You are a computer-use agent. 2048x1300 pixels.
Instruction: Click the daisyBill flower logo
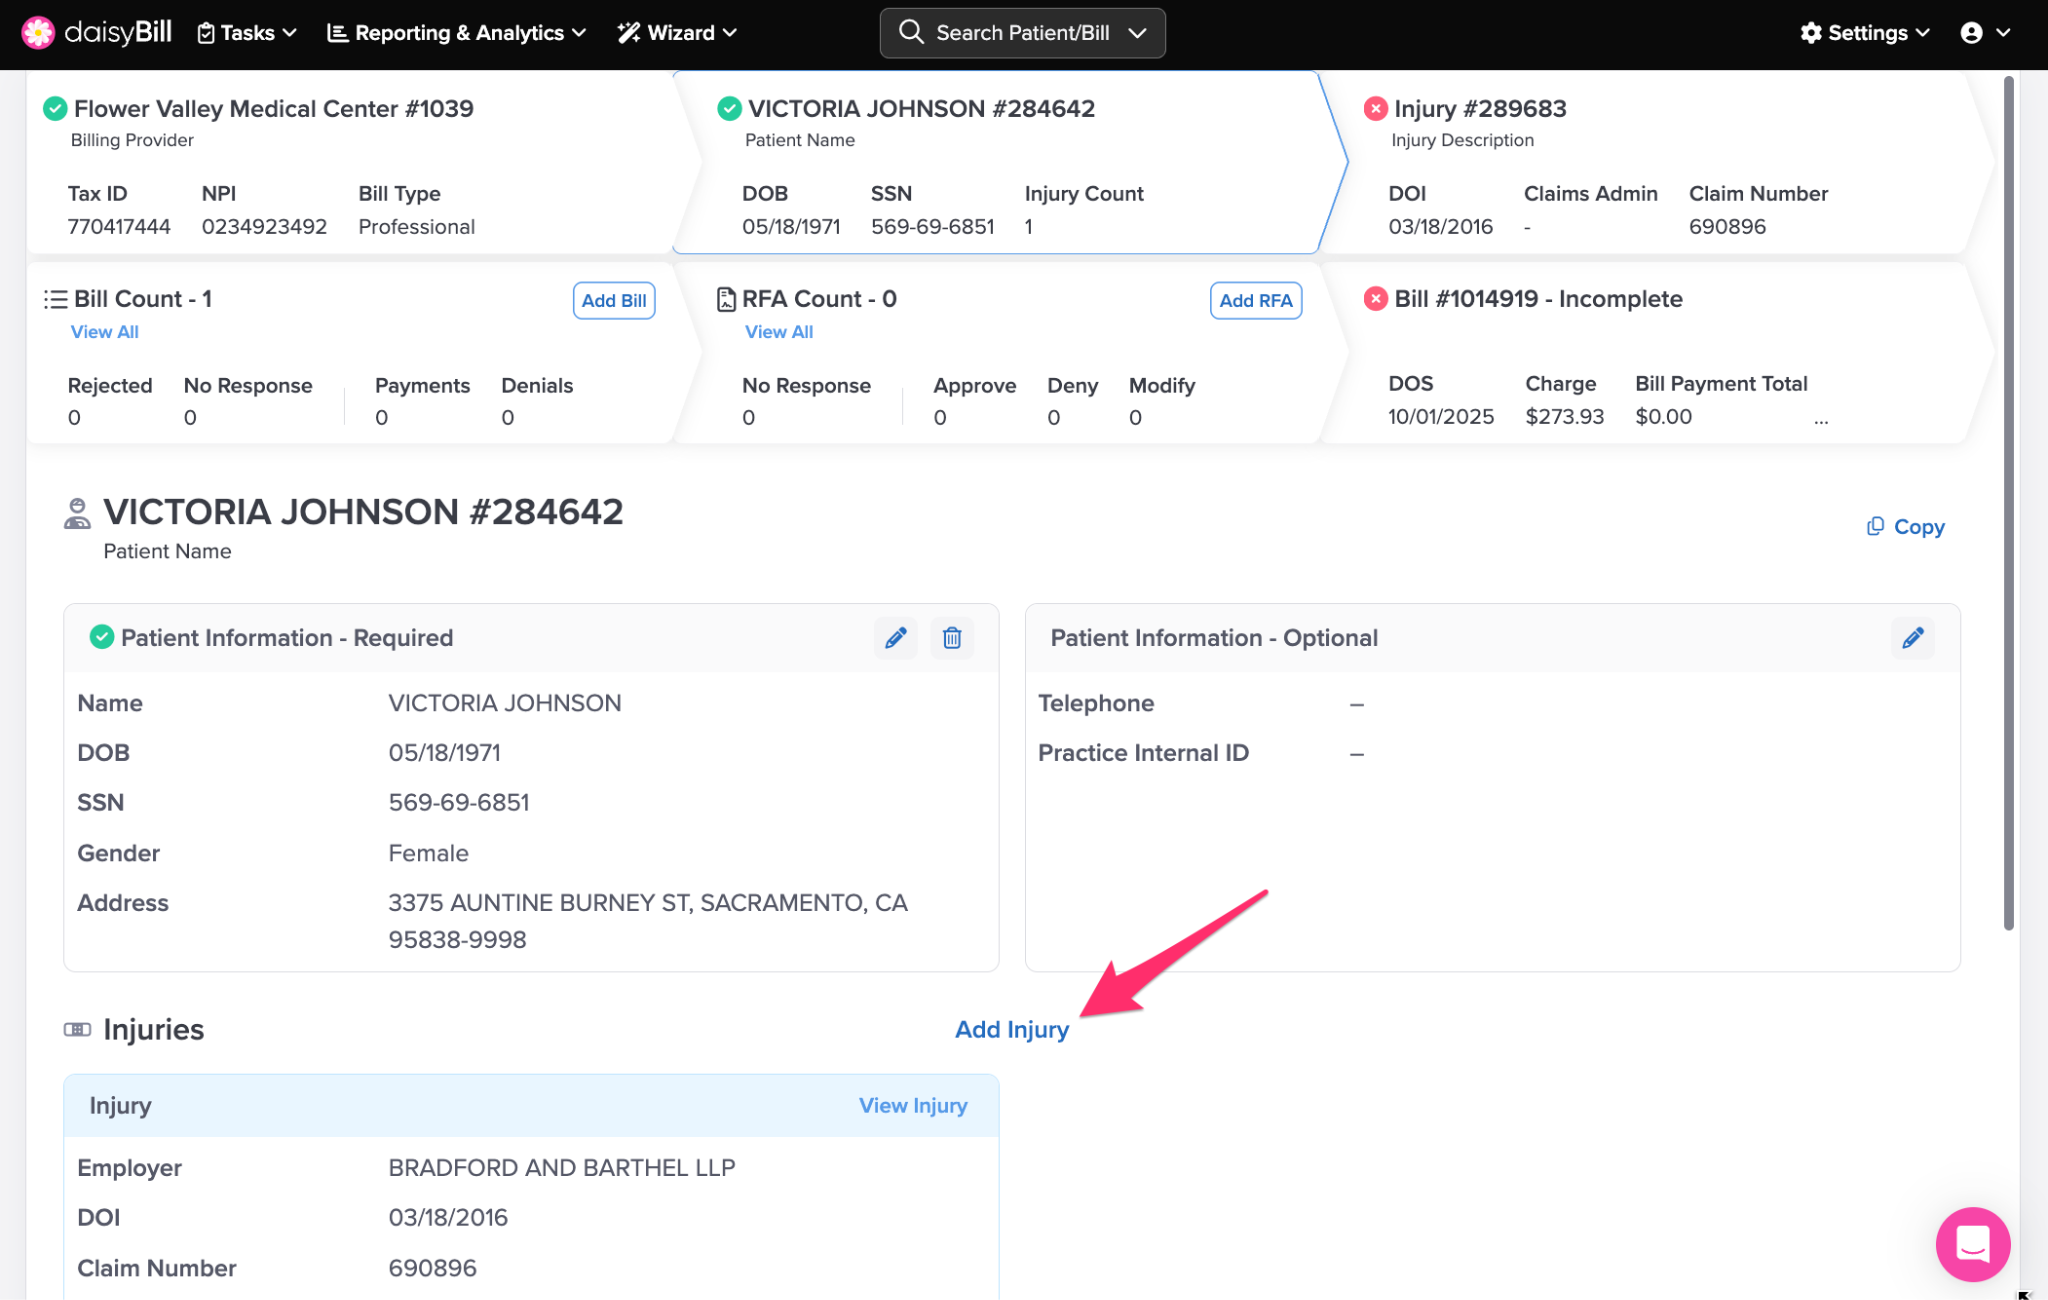[x=38, y=33]
